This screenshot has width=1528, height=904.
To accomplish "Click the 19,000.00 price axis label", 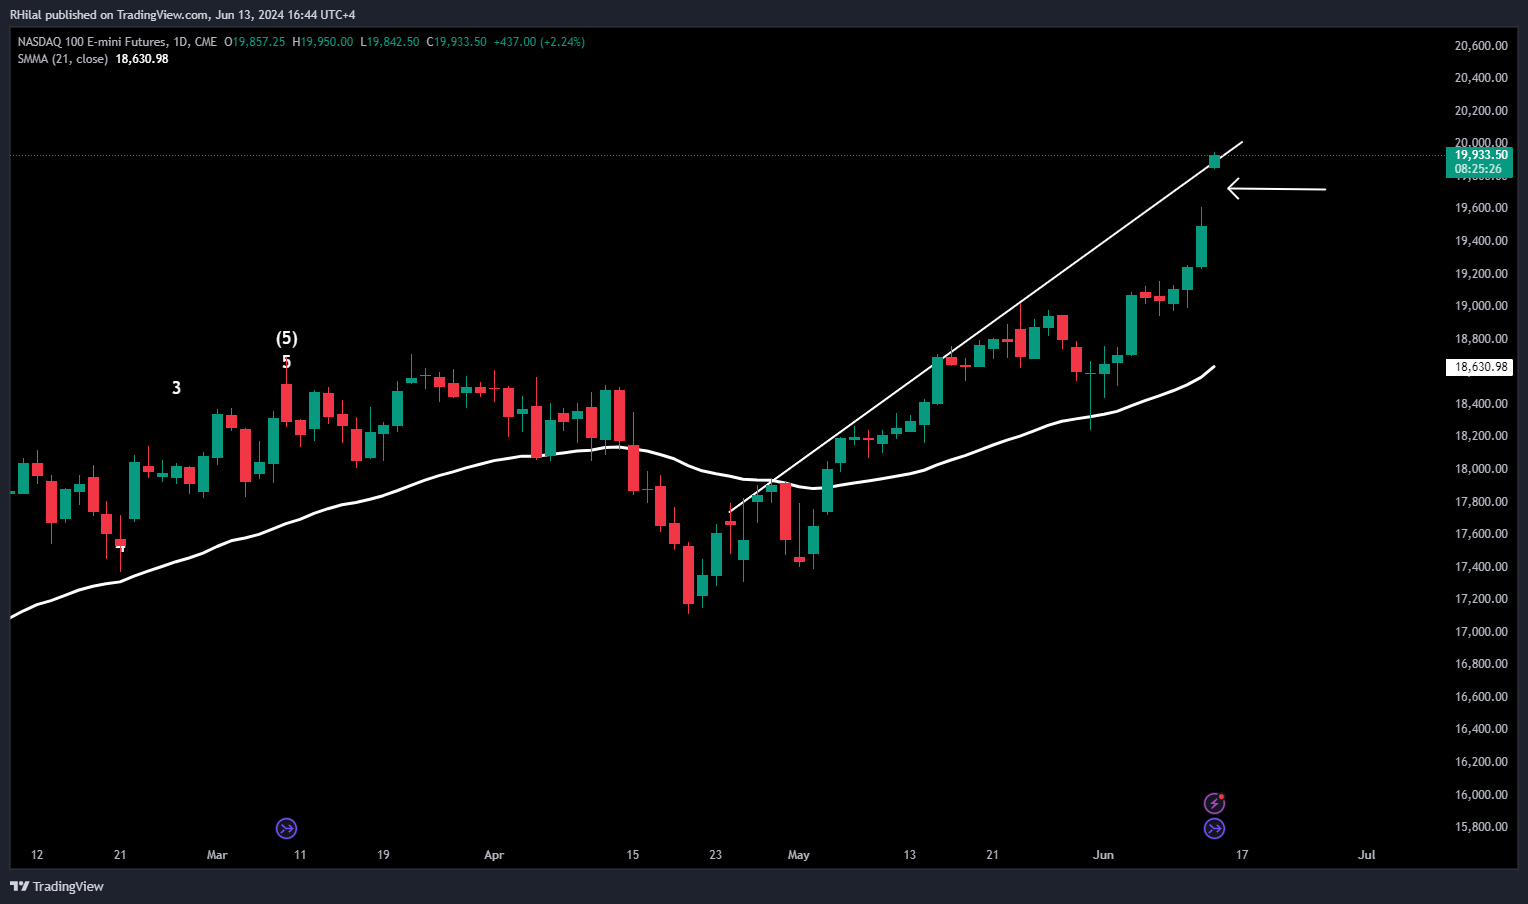I will (1481, 306).
